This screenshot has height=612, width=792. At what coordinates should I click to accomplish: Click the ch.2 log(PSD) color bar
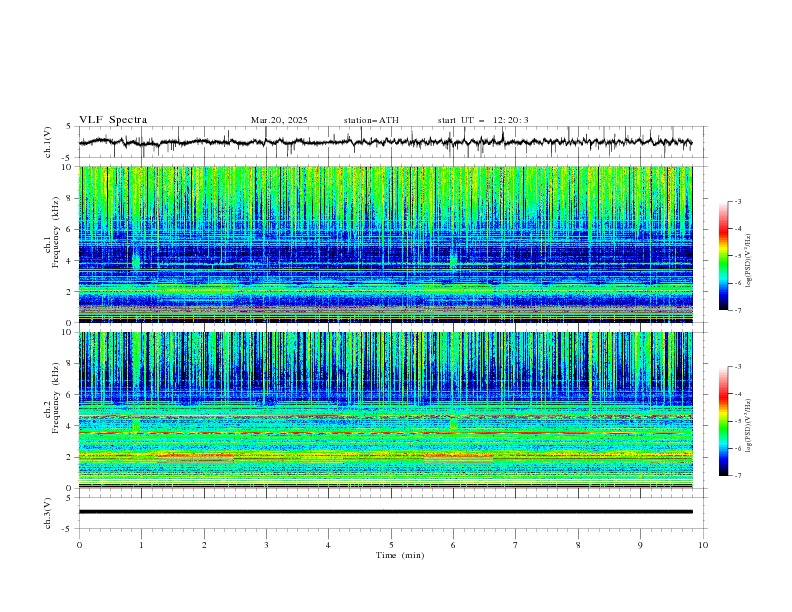click(723, 421)
